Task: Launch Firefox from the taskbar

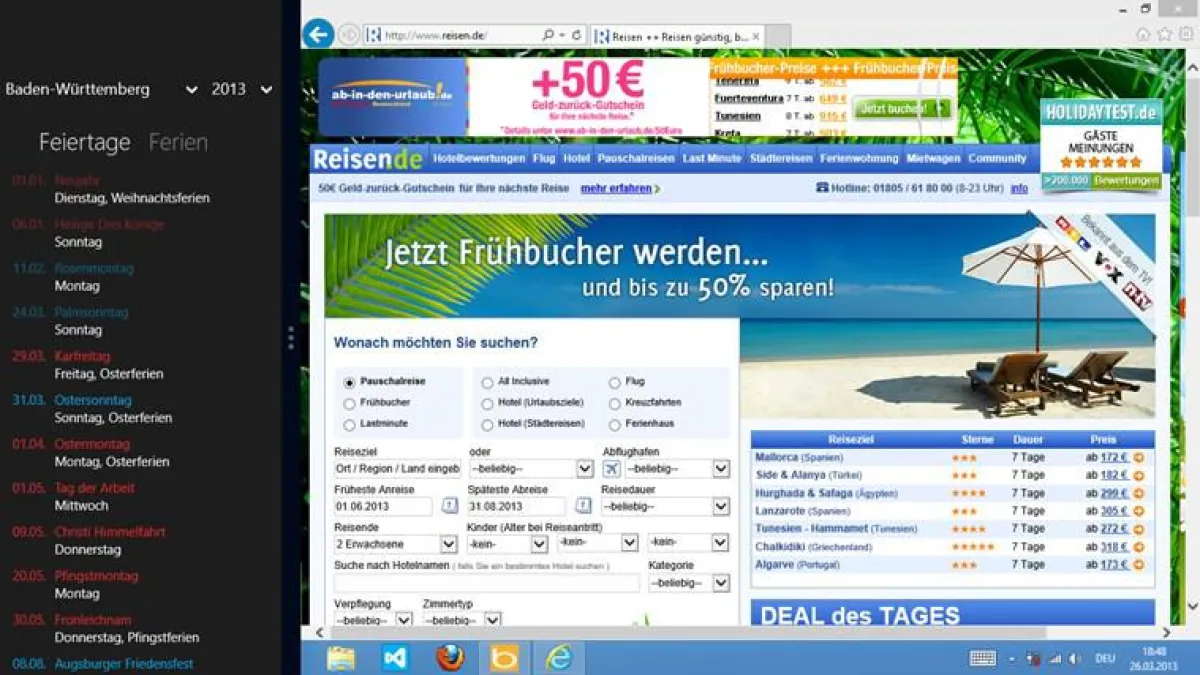Action: [449, 658]
